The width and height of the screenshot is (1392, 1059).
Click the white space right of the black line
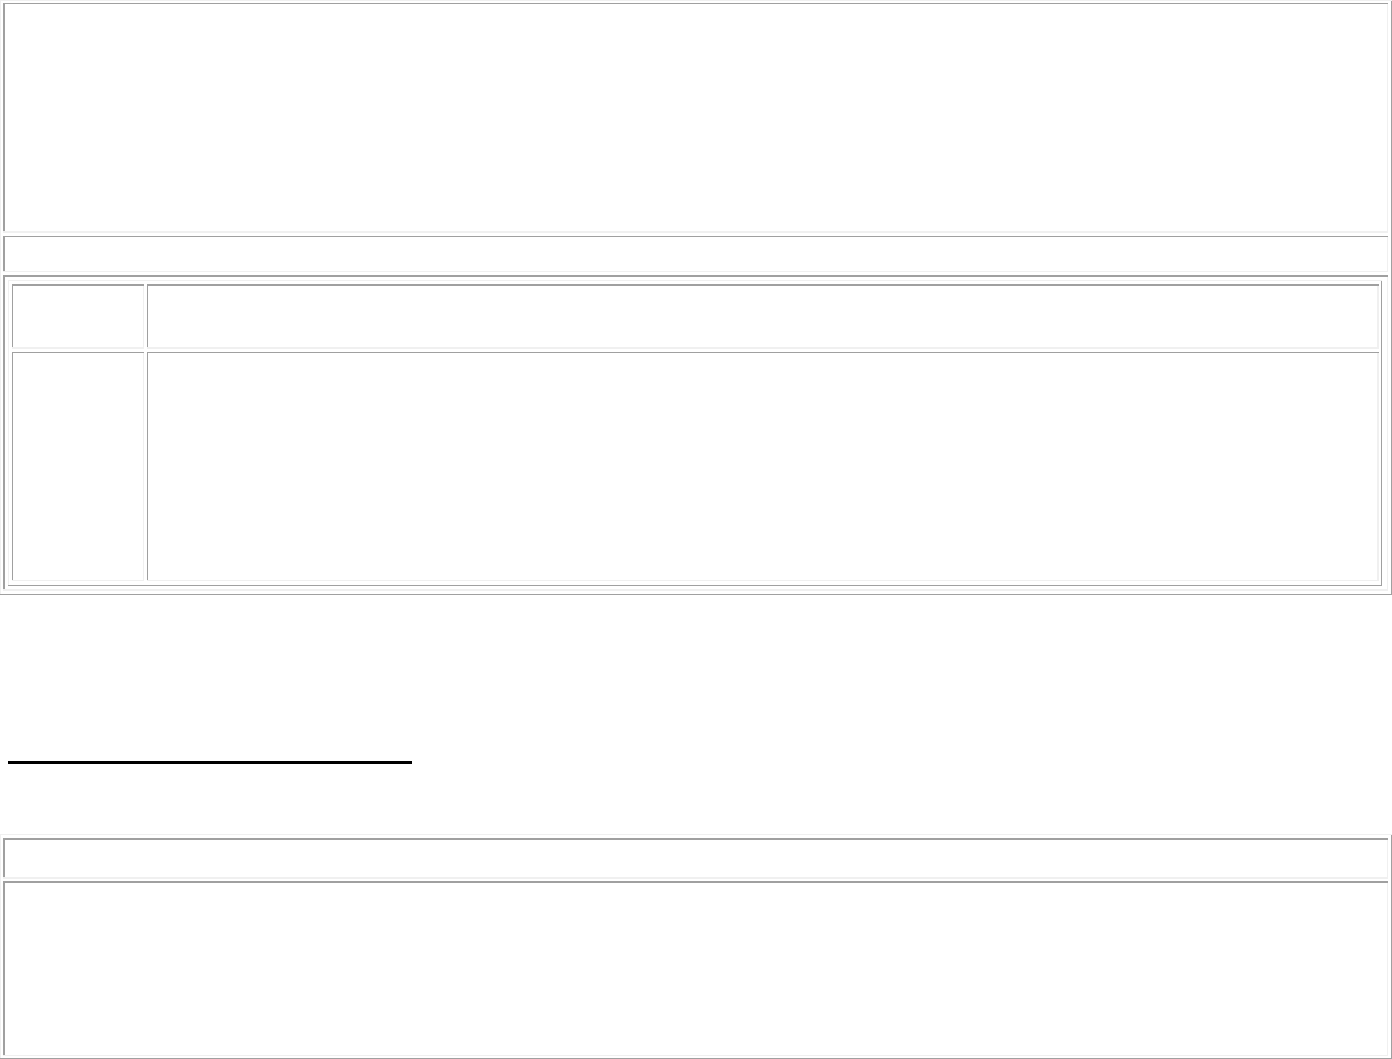pos(900,763)
